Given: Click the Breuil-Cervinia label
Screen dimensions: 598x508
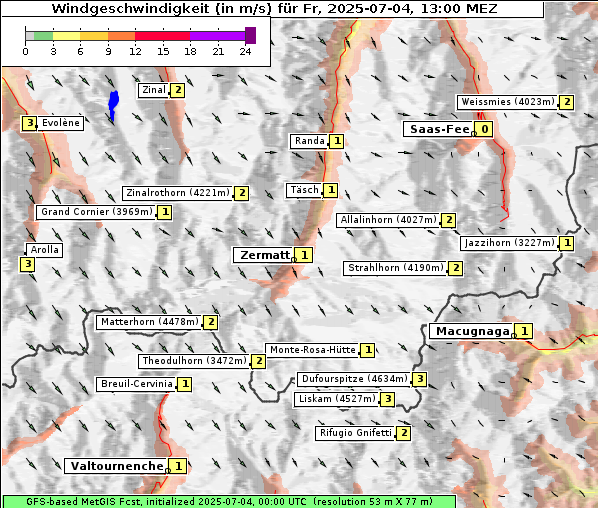Looking at the screenshot, I should pos(136,384).
